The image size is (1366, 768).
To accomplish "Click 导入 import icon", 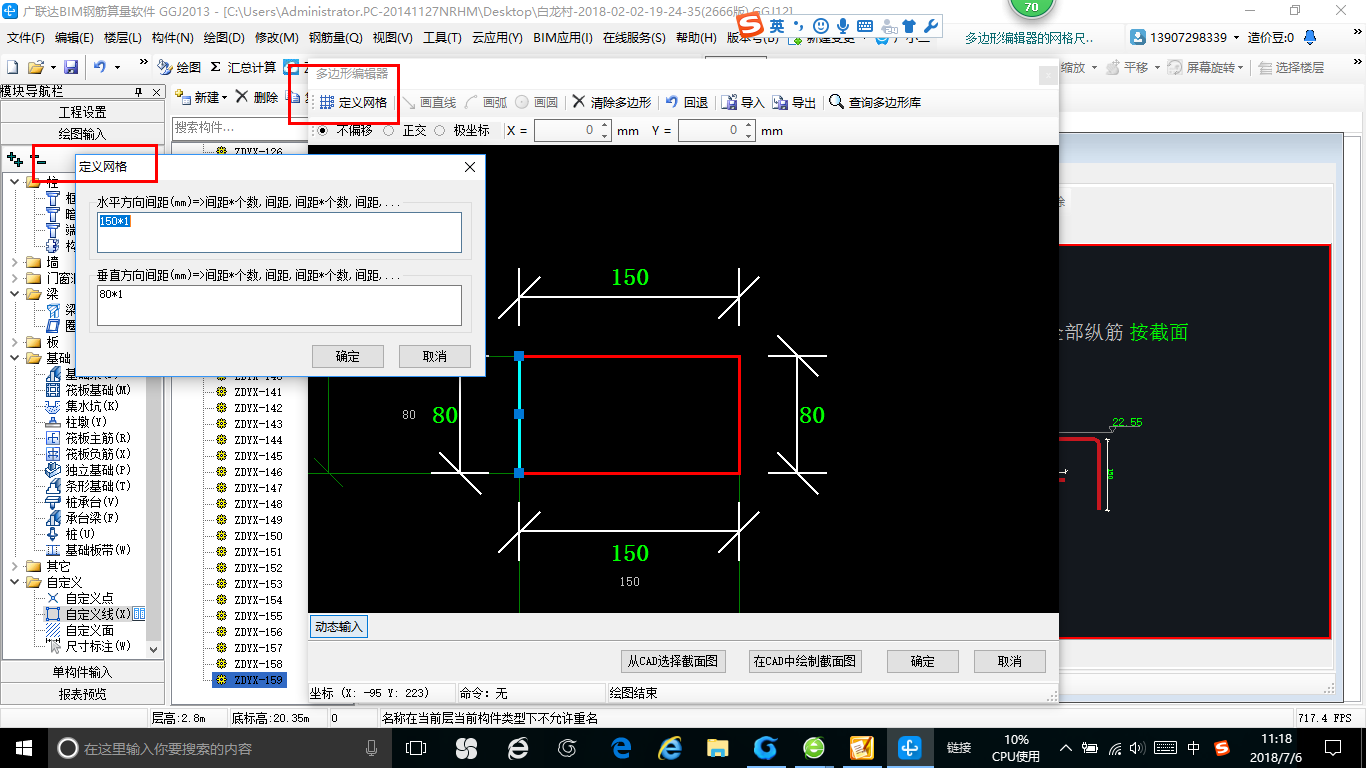I will (729, 102).
